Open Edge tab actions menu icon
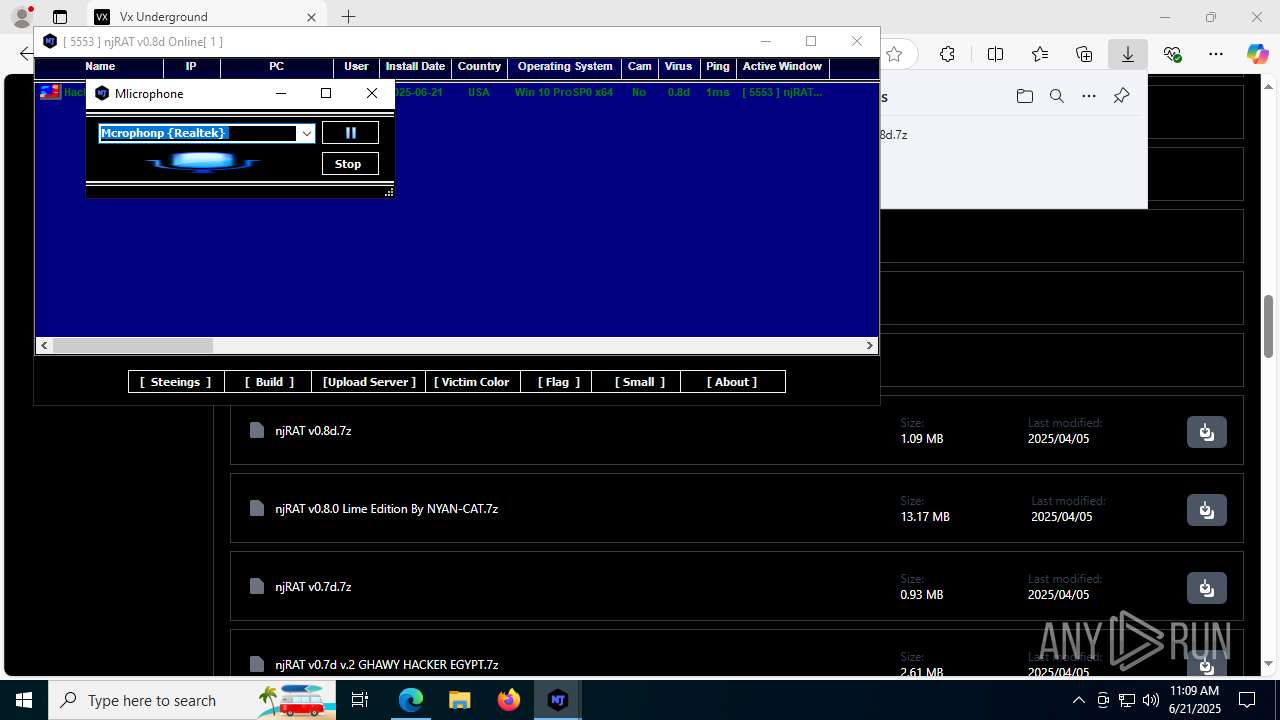Image resolution: width=1280 pixels, height=720 pixels. (x=60, y=17)
